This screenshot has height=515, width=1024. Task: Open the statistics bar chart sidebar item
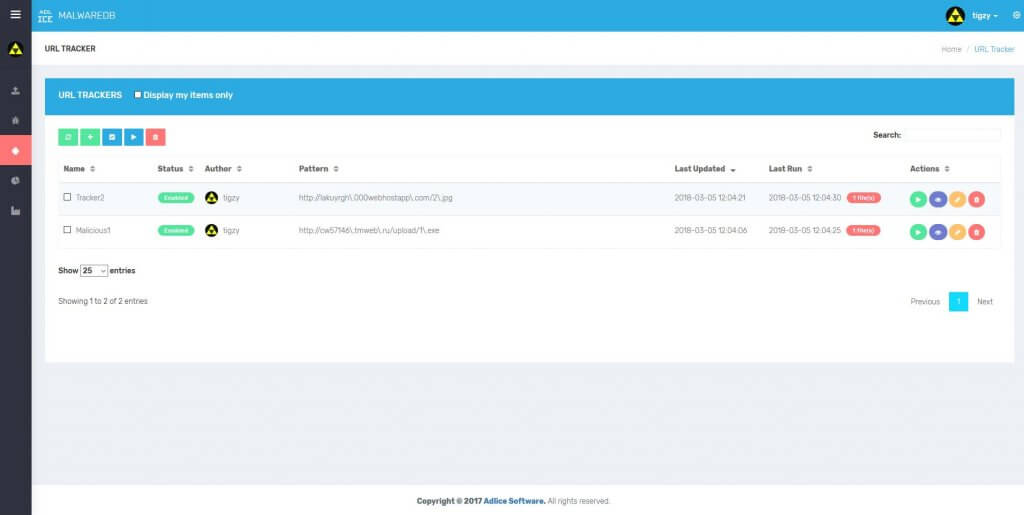coord(15,211)
